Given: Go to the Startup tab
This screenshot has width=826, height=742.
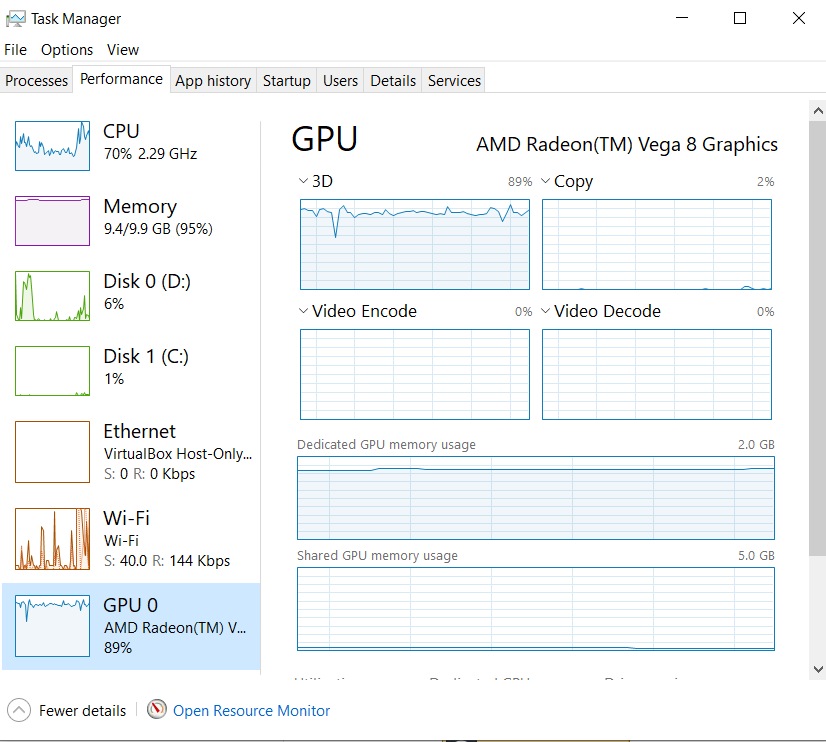Looking at the screenshot, I should tap(287, 81).
